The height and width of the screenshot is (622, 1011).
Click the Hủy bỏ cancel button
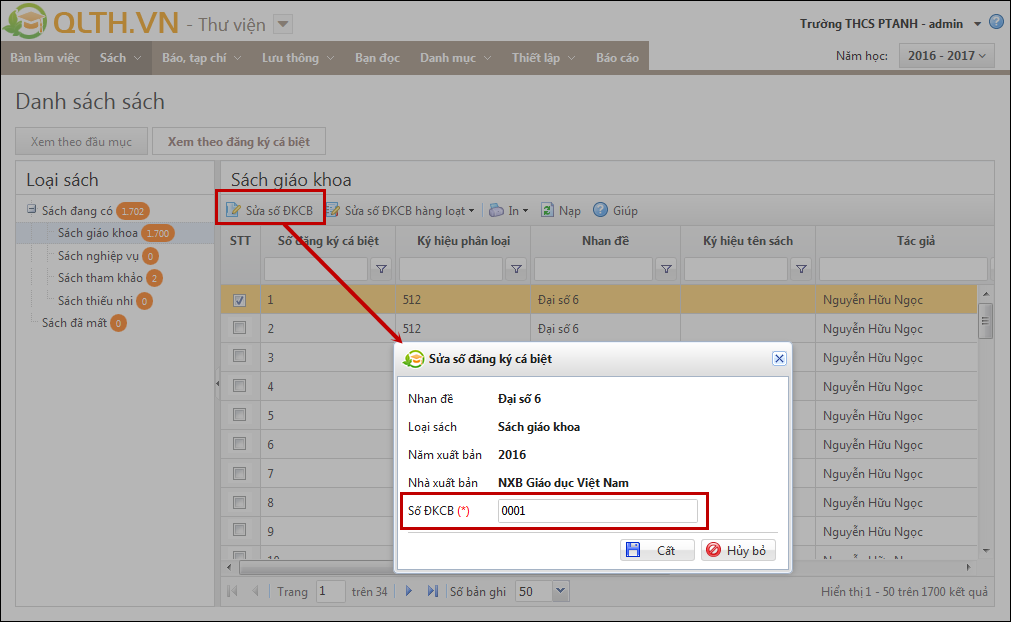[x=738, y=550]
